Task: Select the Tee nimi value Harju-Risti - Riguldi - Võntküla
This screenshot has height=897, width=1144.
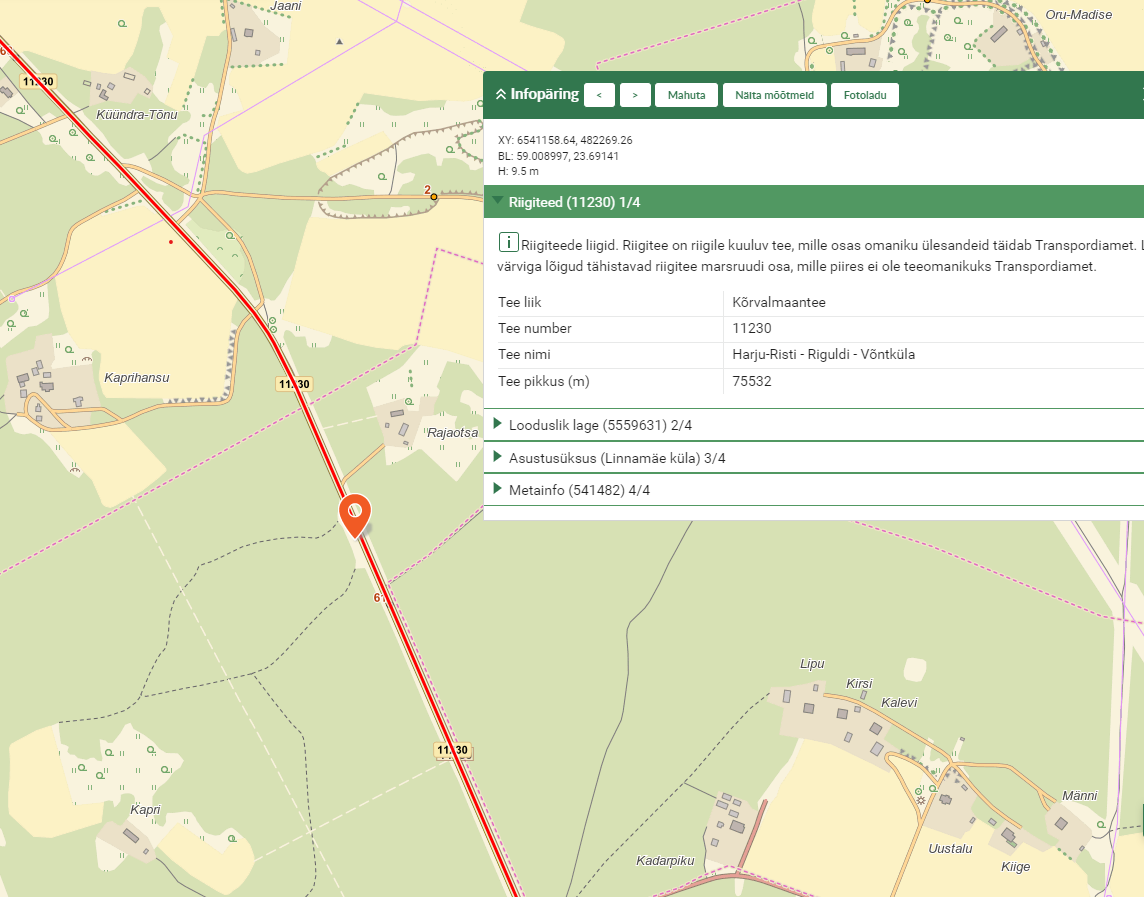Action: tap(823, 355)
